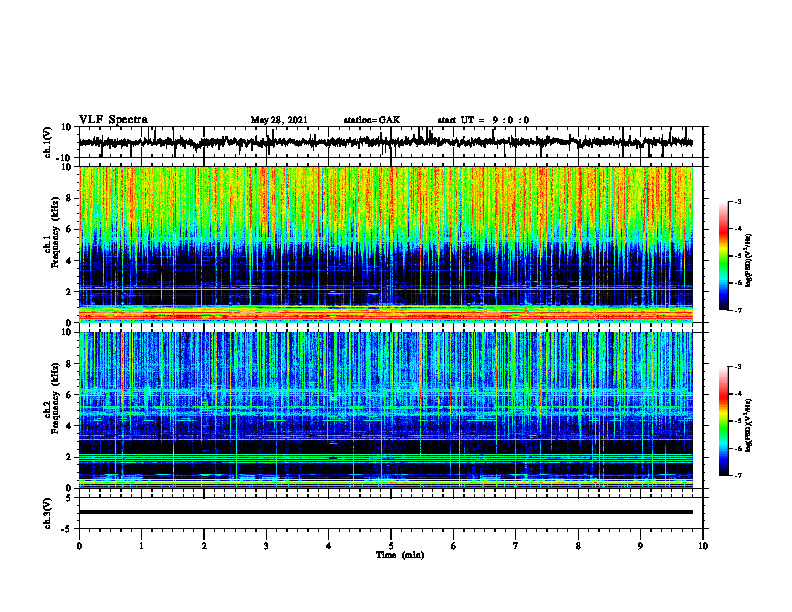Click the "10" tick on the time axis
Viewport: 792px width, 612px height.
[x=703, y=546]
